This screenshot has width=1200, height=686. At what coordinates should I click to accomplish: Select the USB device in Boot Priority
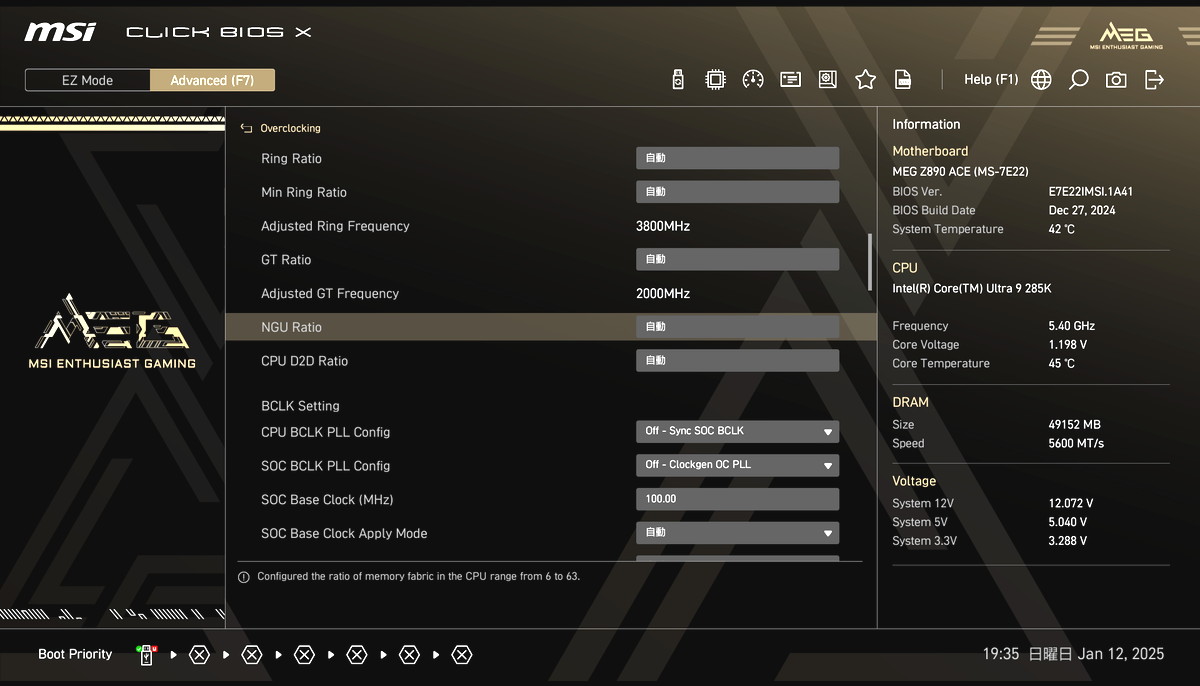(x=146, y=655)
